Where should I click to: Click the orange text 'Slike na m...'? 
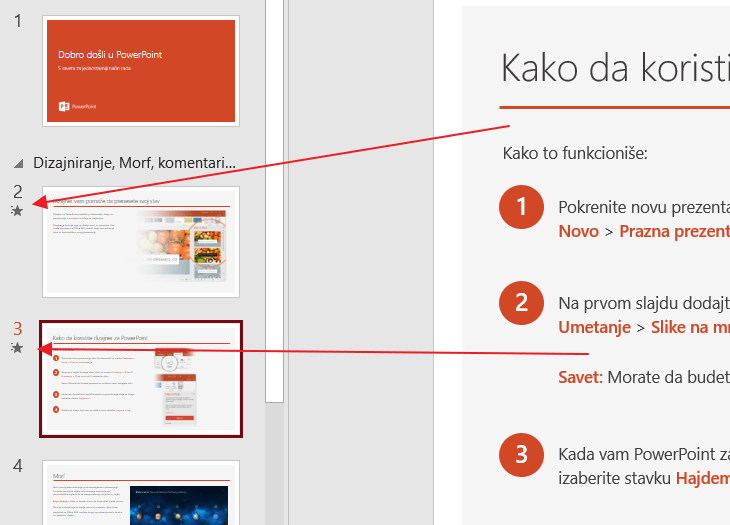pyautogui.click(x=690, y=327)
